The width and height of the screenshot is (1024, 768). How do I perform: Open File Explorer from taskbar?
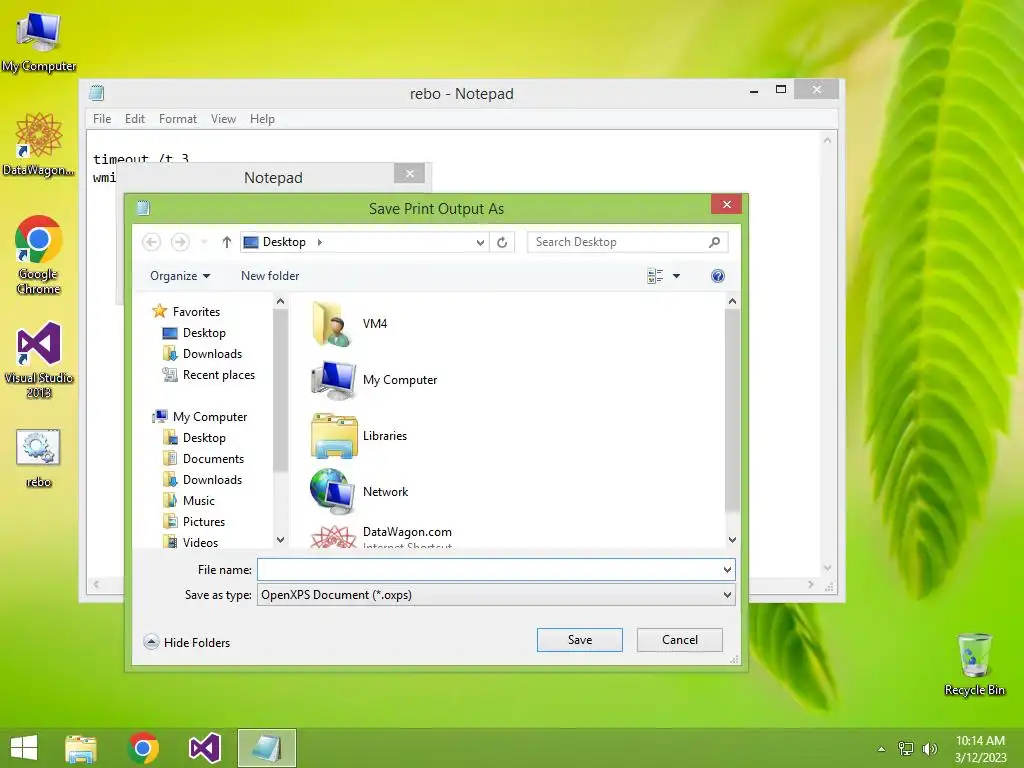(81, 748)
